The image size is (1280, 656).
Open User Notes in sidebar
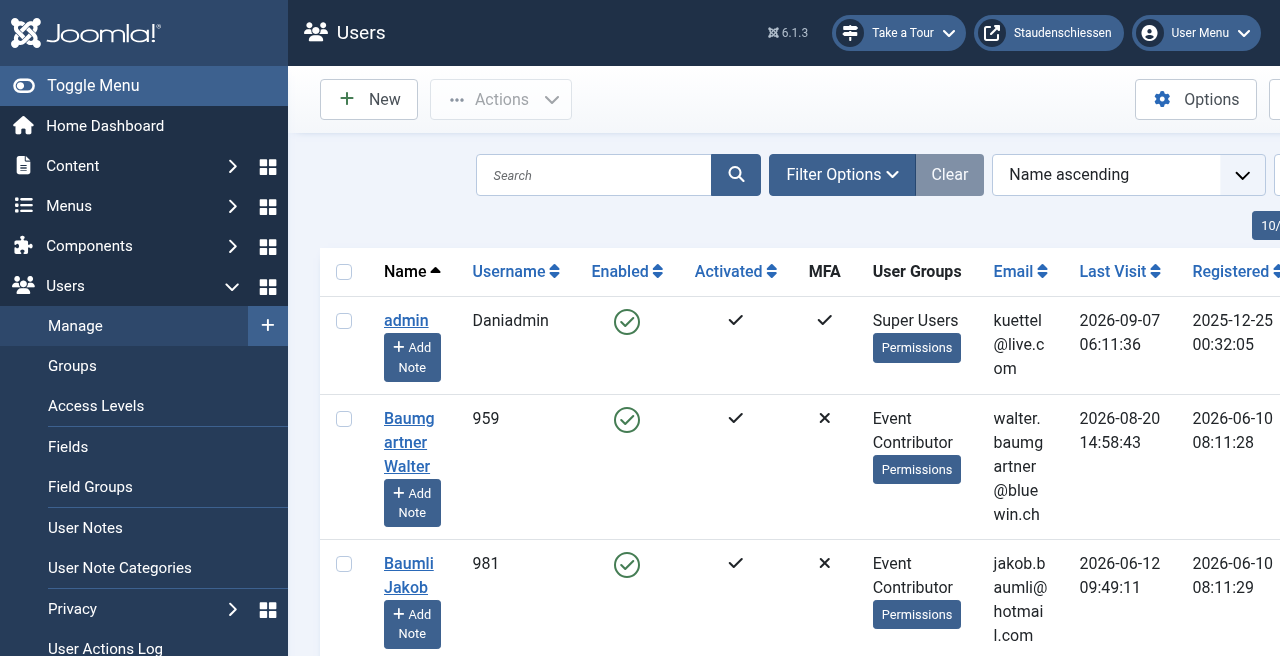pos(85,528)
